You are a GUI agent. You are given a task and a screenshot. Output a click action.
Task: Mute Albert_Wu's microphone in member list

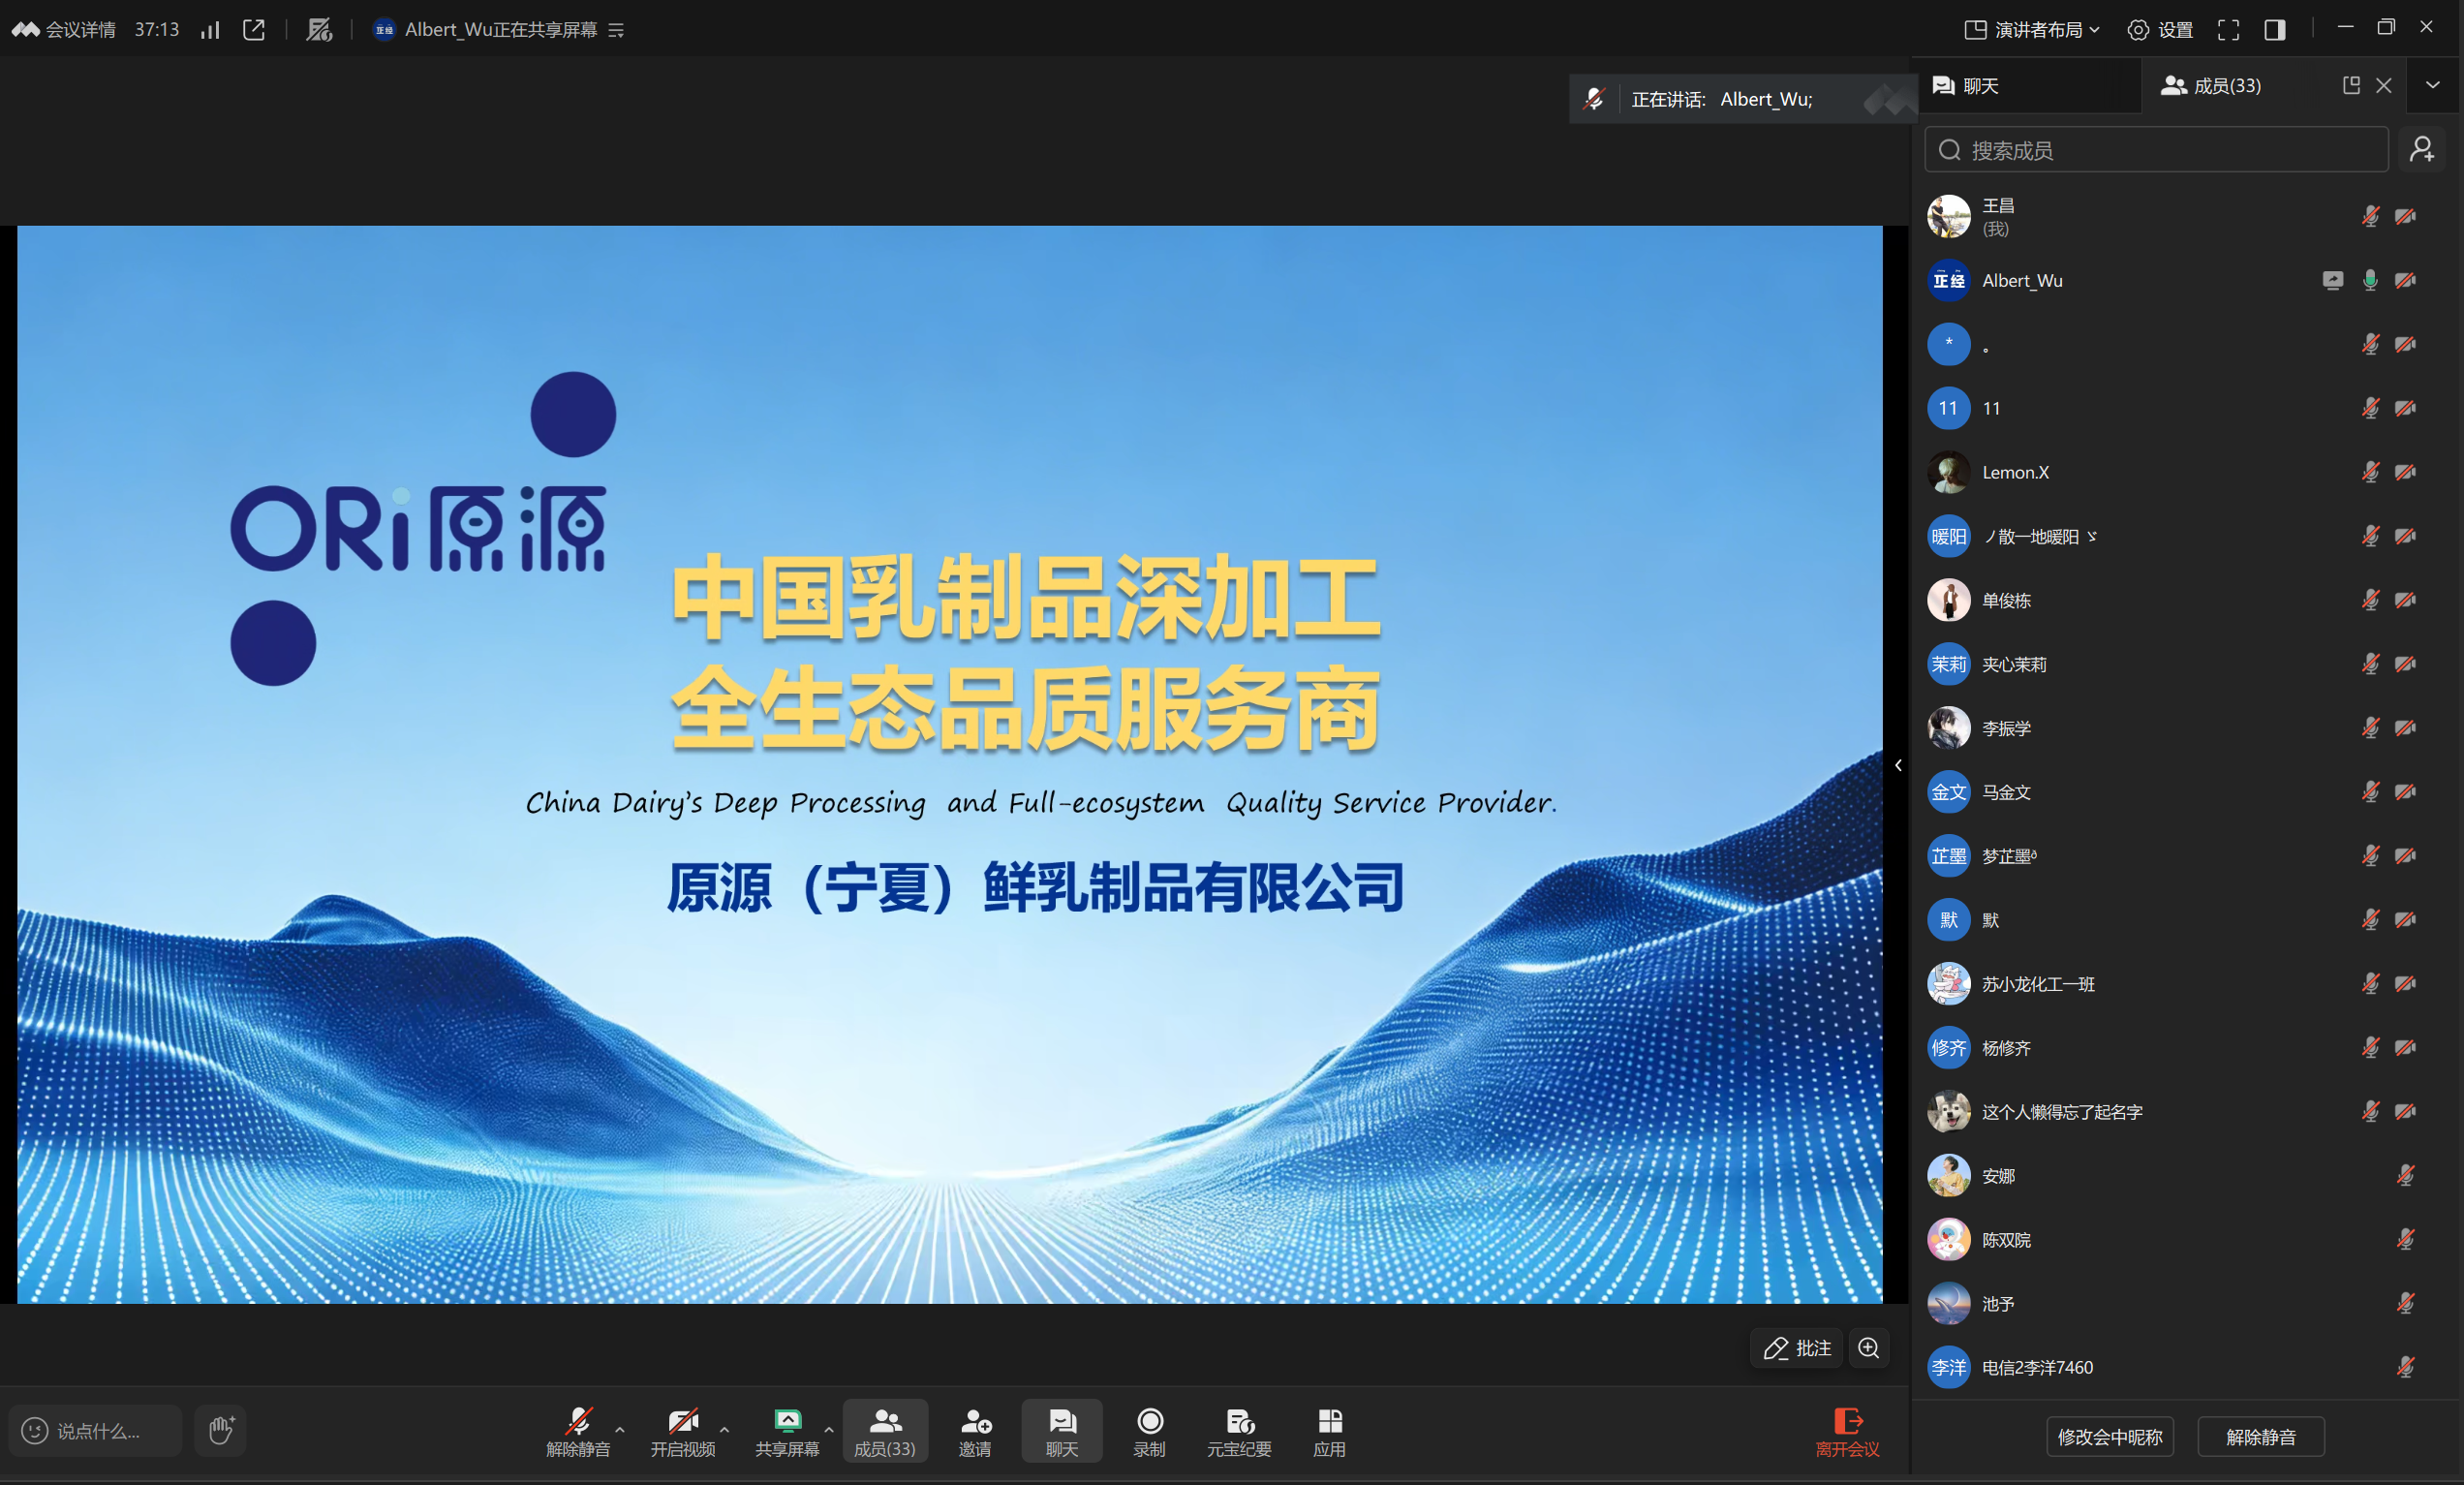(x=2370, y=281)
